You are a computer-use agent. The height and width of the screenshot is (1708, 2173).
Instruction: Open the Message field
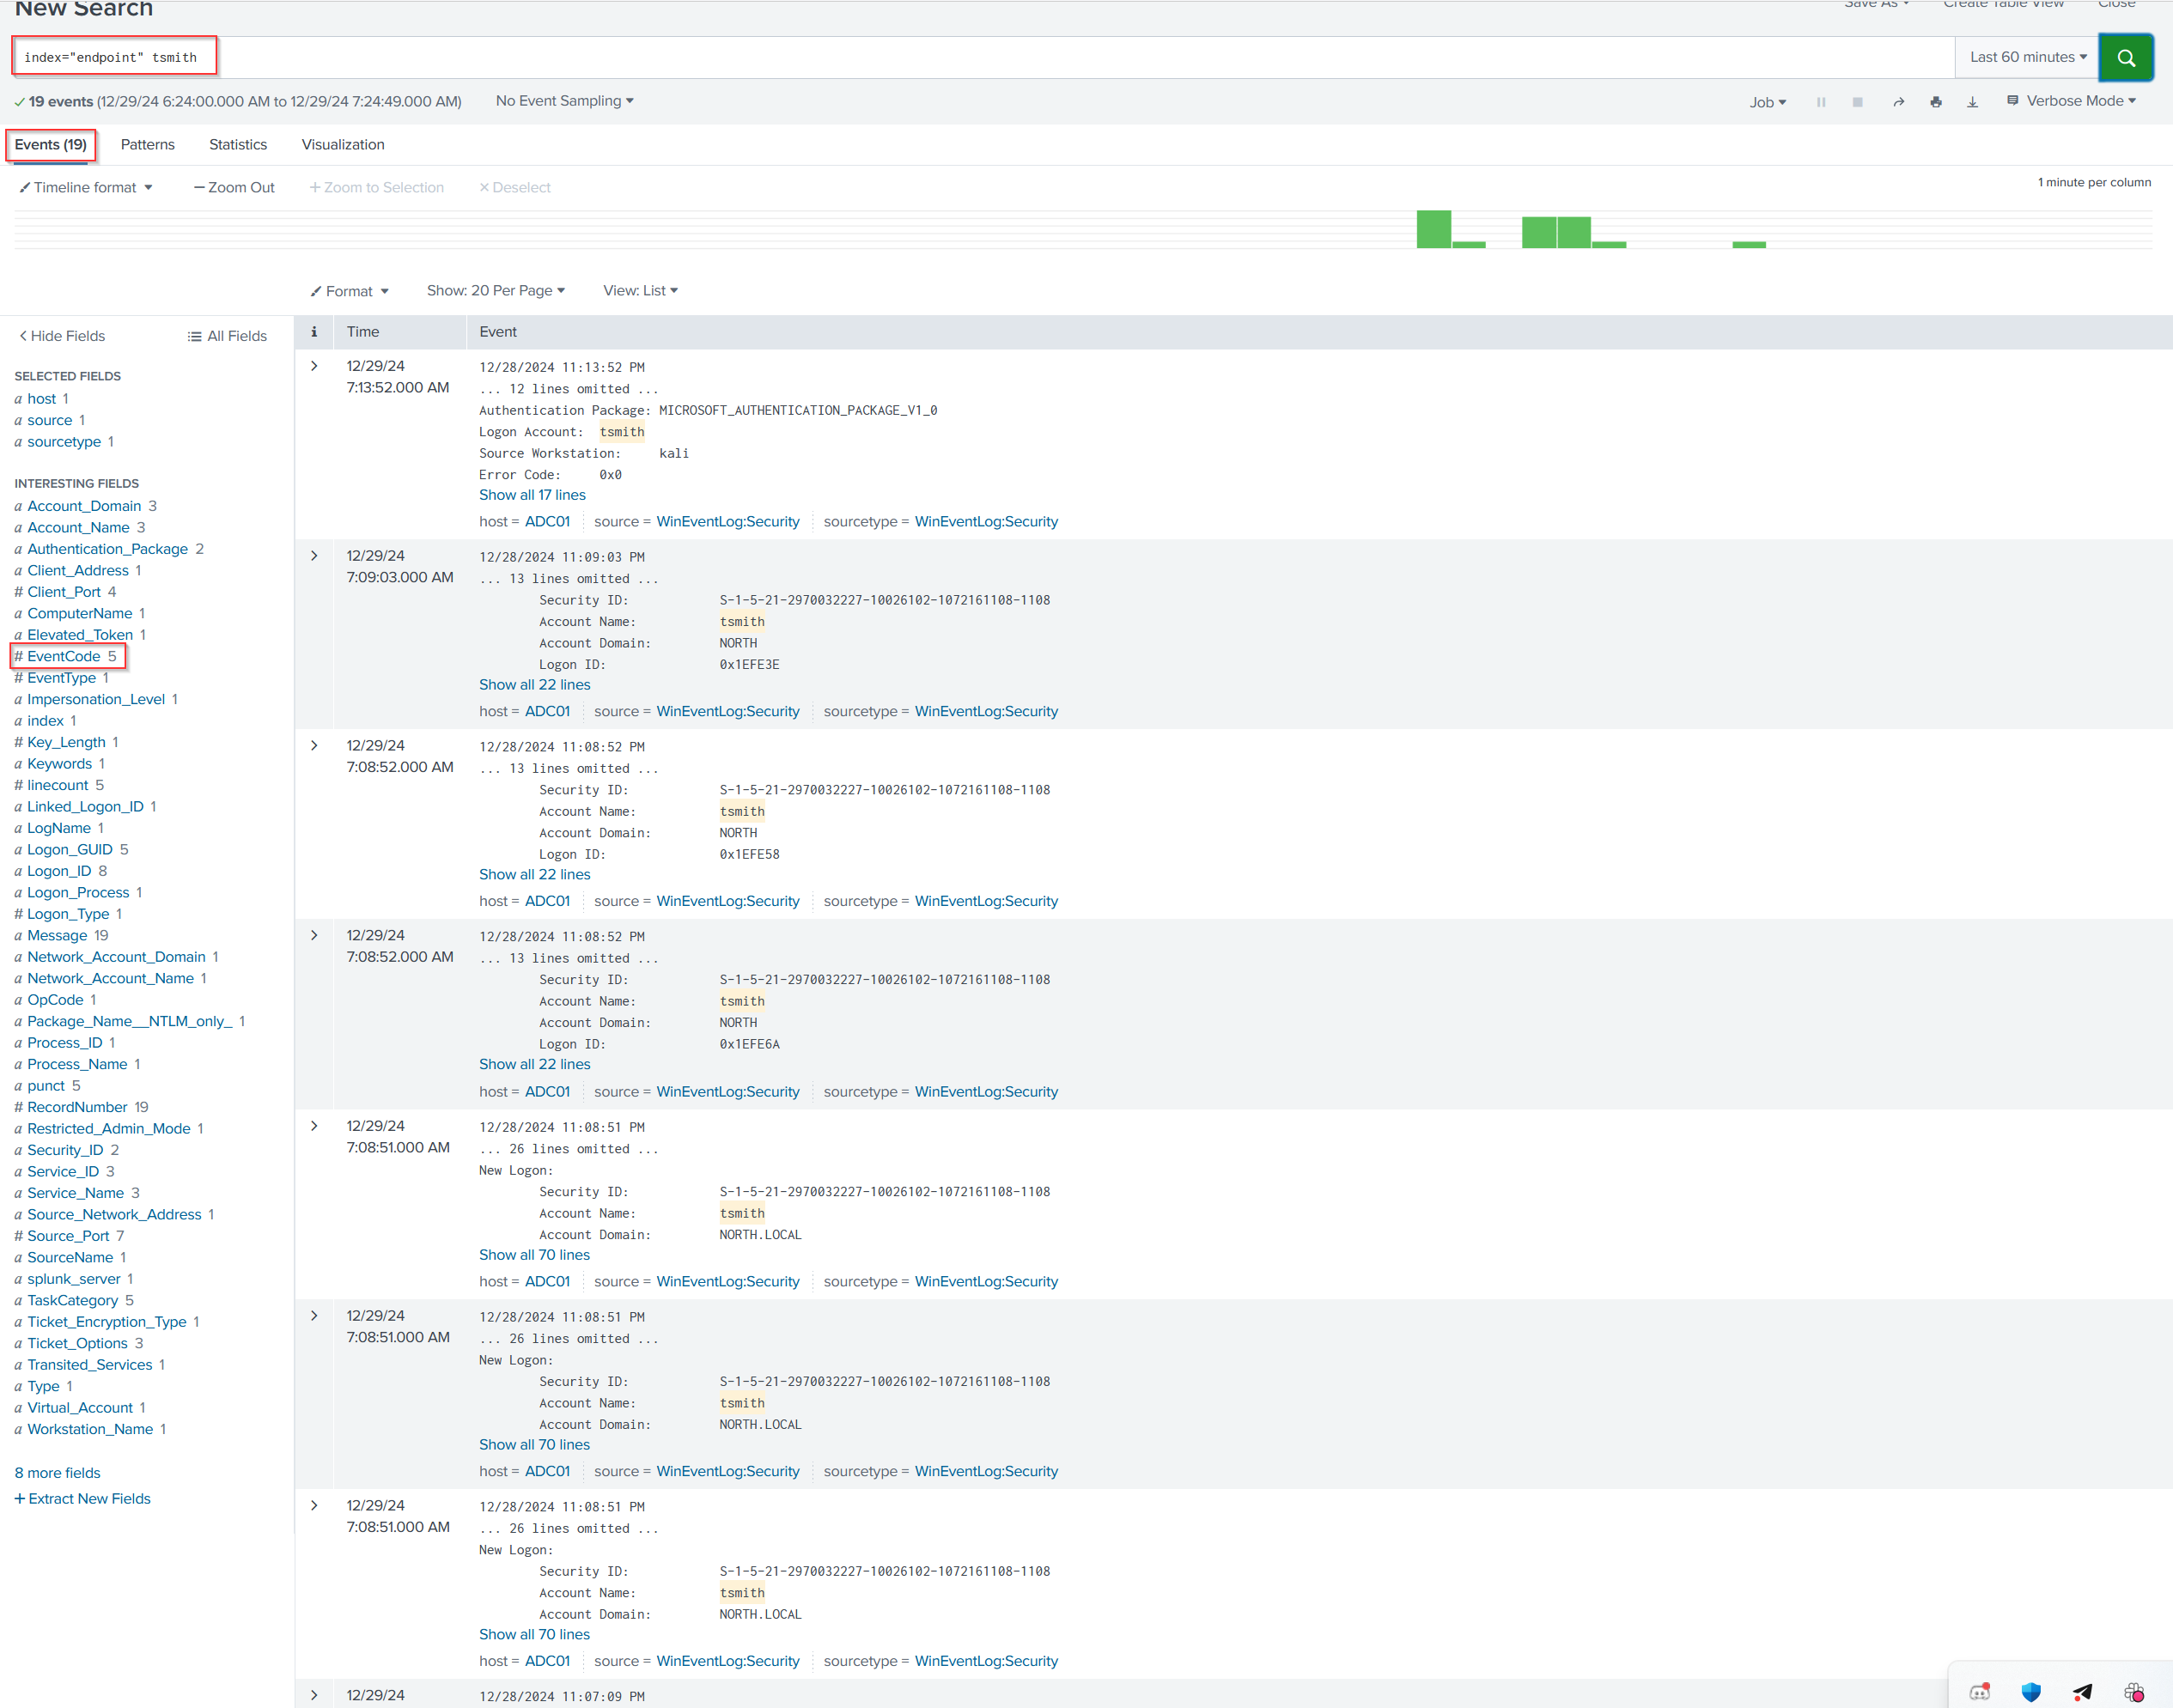(57, 935)
